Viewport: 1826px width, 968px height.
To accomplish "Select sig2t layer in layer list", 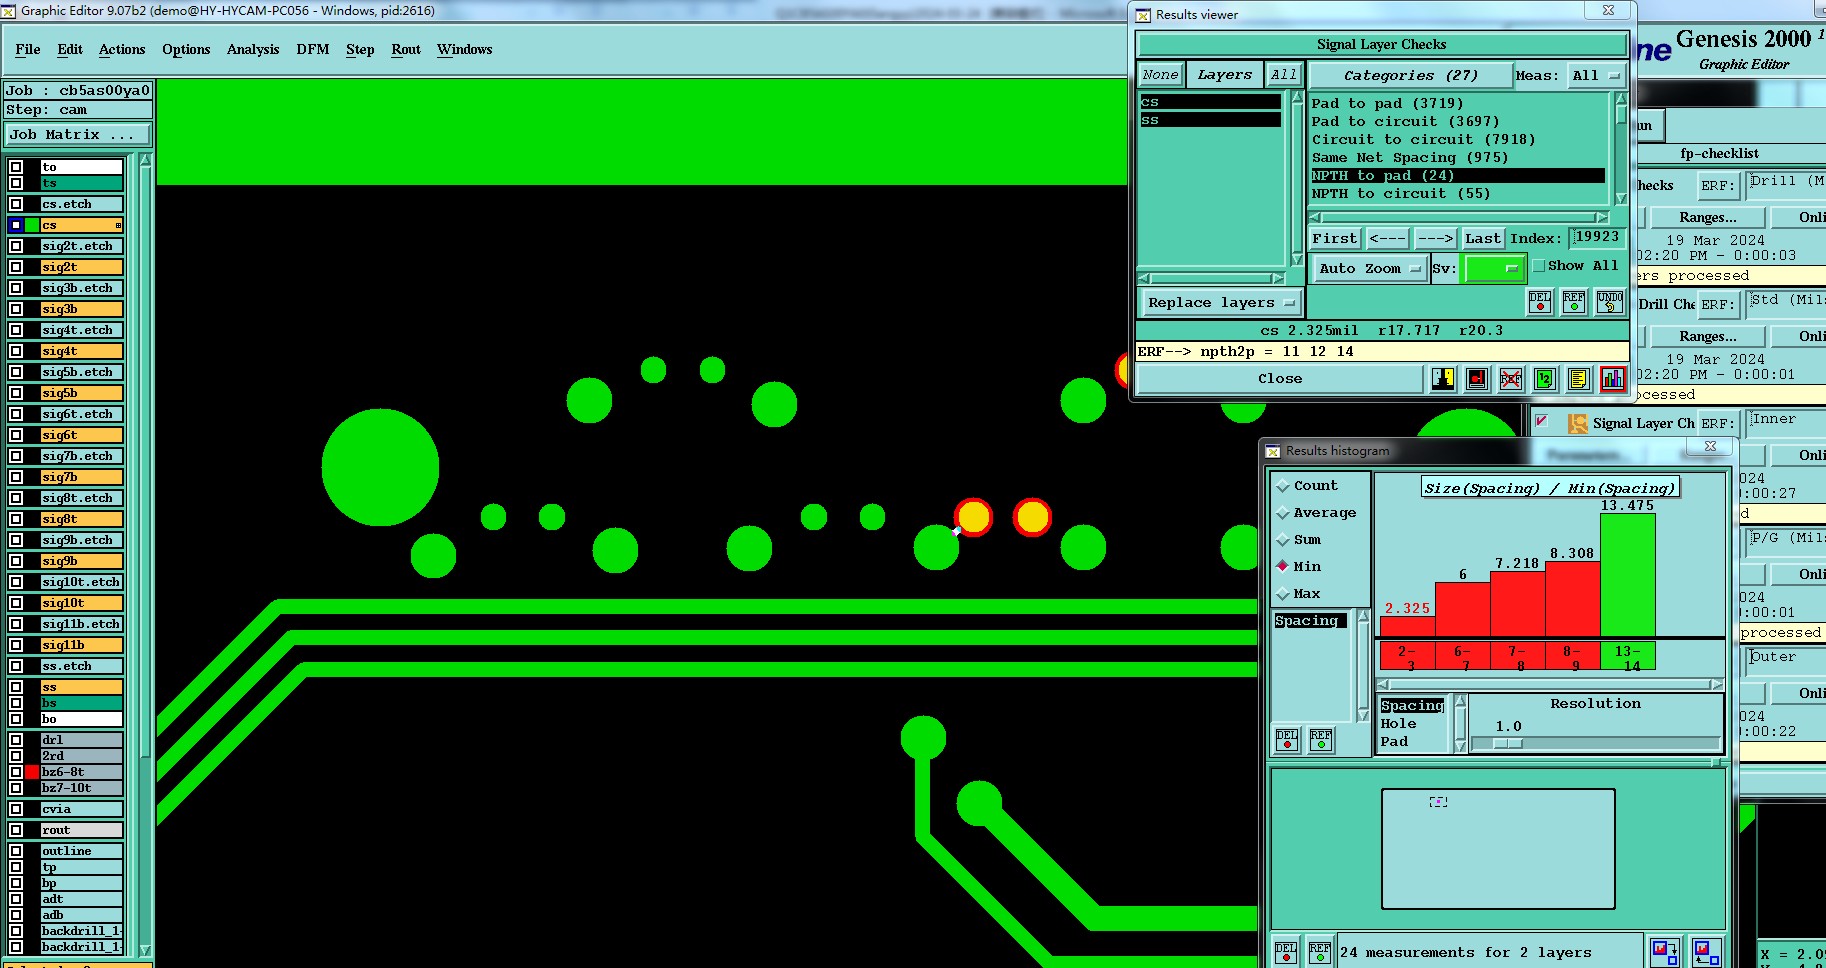I will 82,267.
